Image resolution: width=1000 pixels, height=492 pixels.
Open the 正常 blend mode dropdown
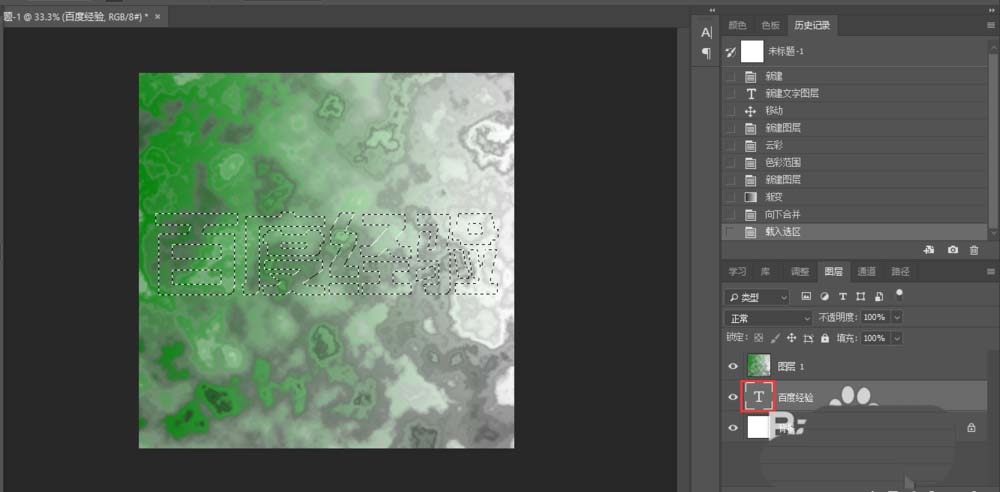(768, 317)
